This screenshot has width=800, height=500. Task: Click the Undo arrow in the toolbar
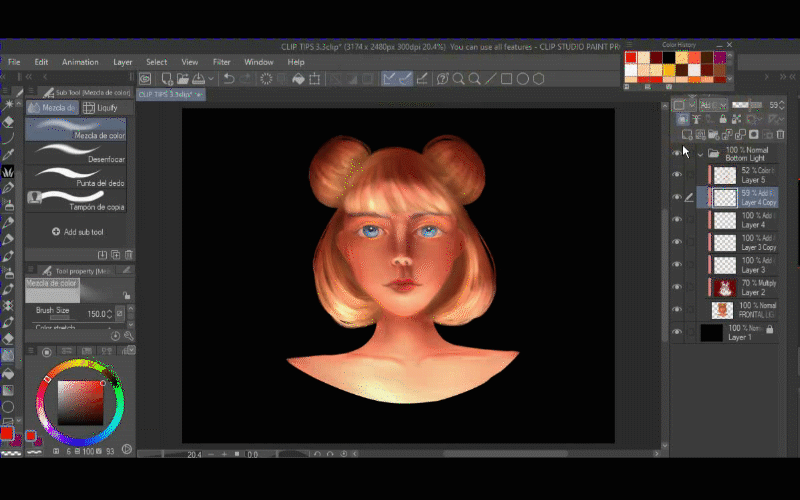(x=229, y=79)
